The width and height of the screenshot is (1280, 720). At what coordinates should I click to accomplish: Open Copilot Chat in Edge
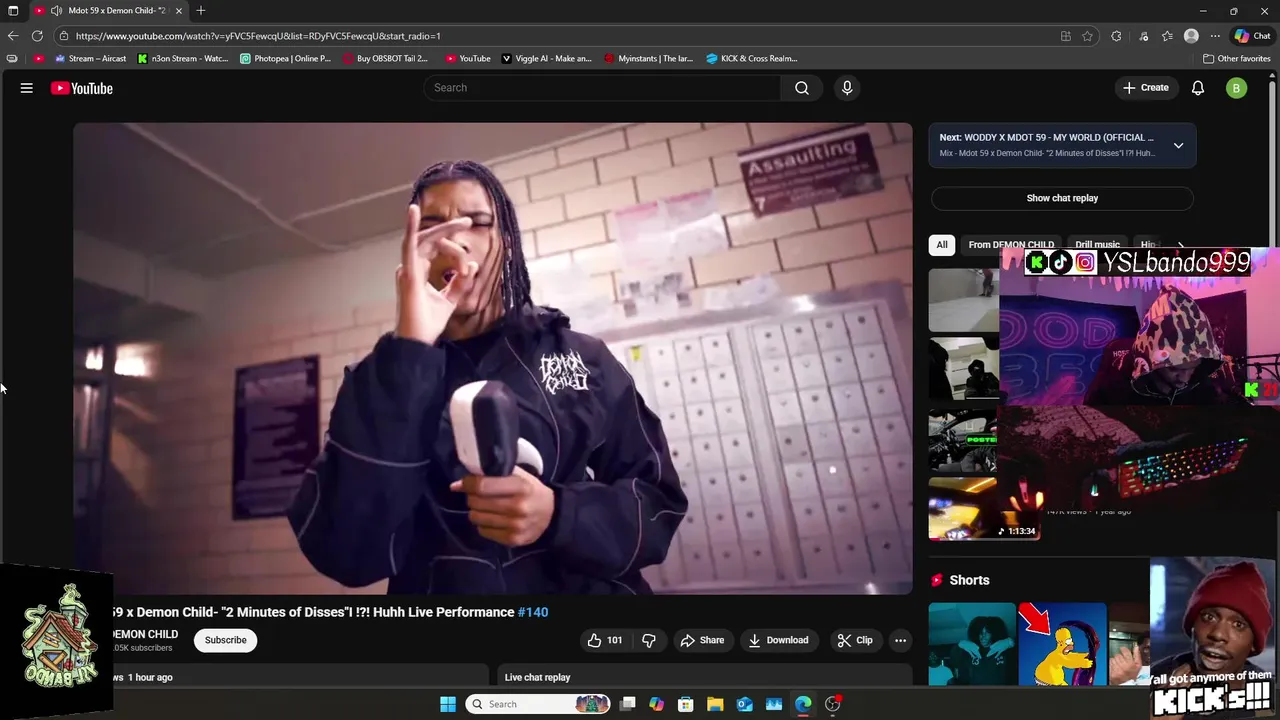coord(1252,36)
